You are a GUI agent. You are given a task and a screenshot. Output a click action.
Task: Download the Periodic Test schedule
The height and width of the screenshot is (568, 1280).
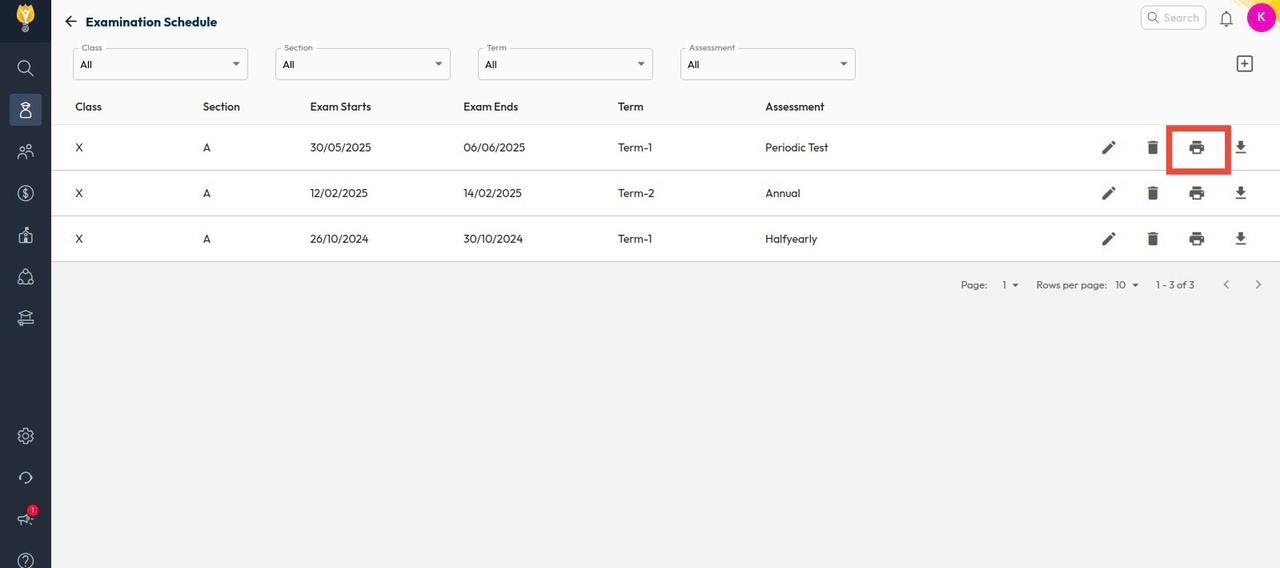coord(1240,148)
